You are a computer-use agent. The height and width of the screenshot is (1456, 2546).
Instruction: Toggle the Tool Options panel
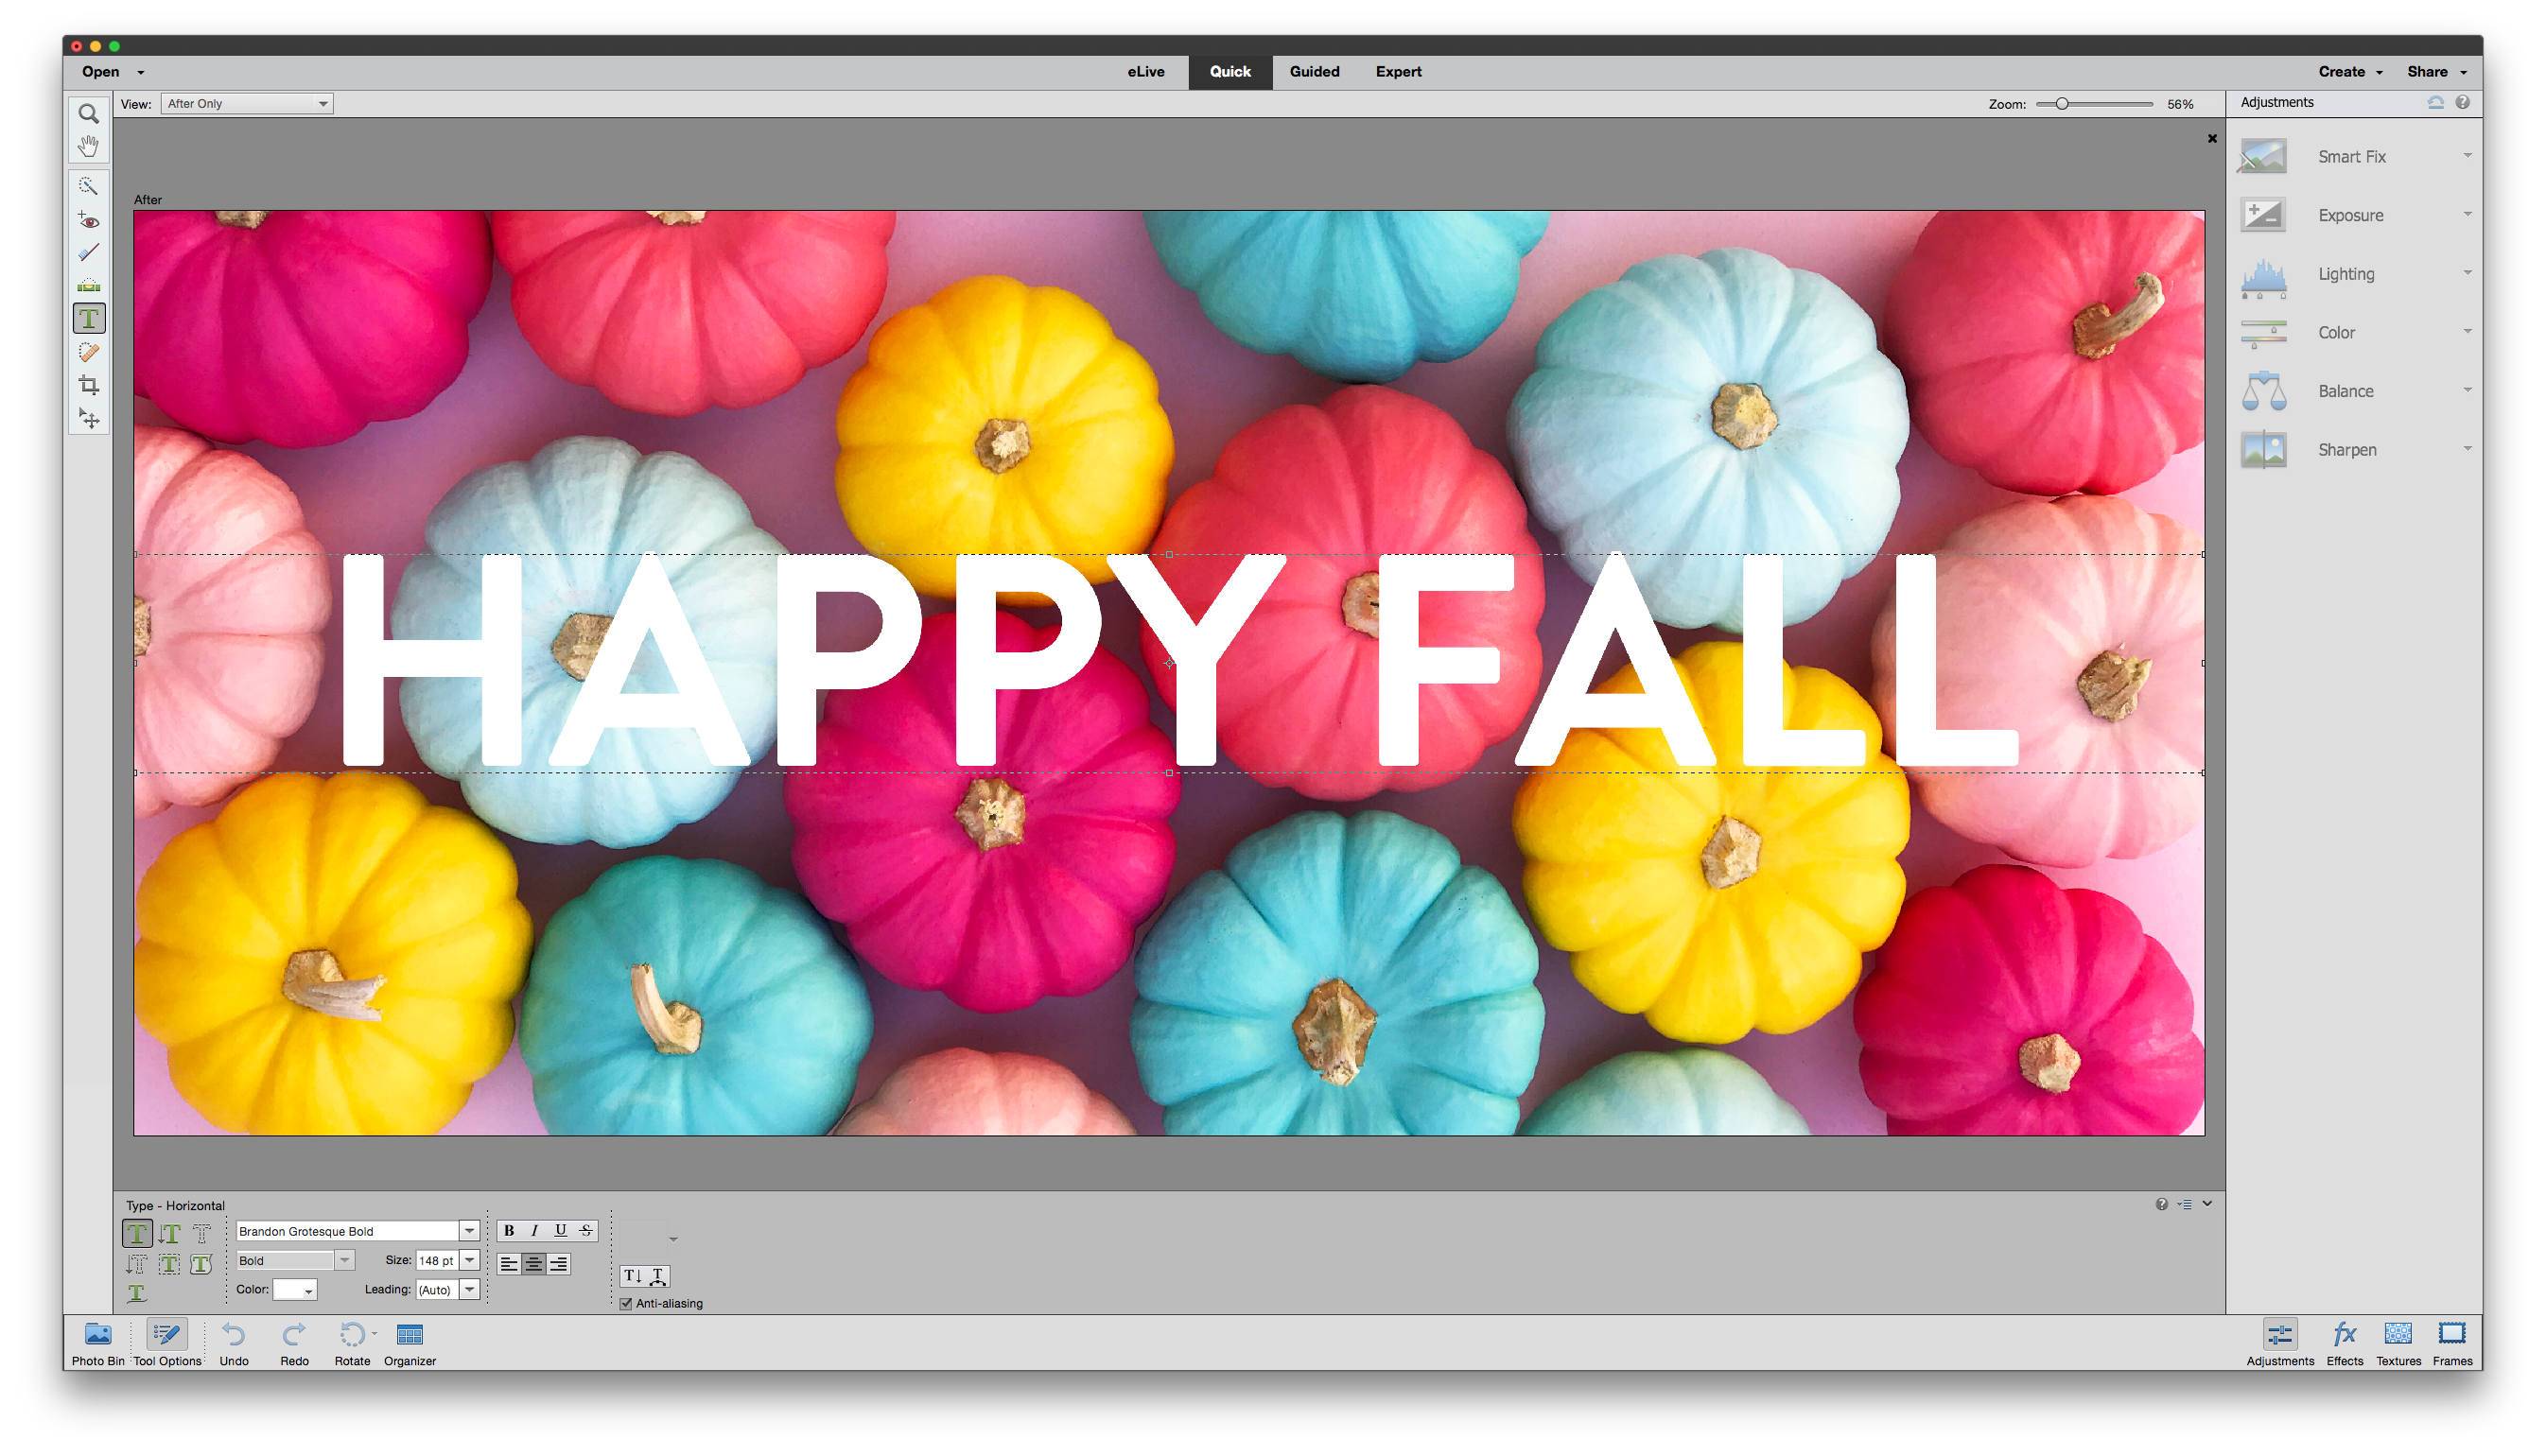pos(167,1343)
